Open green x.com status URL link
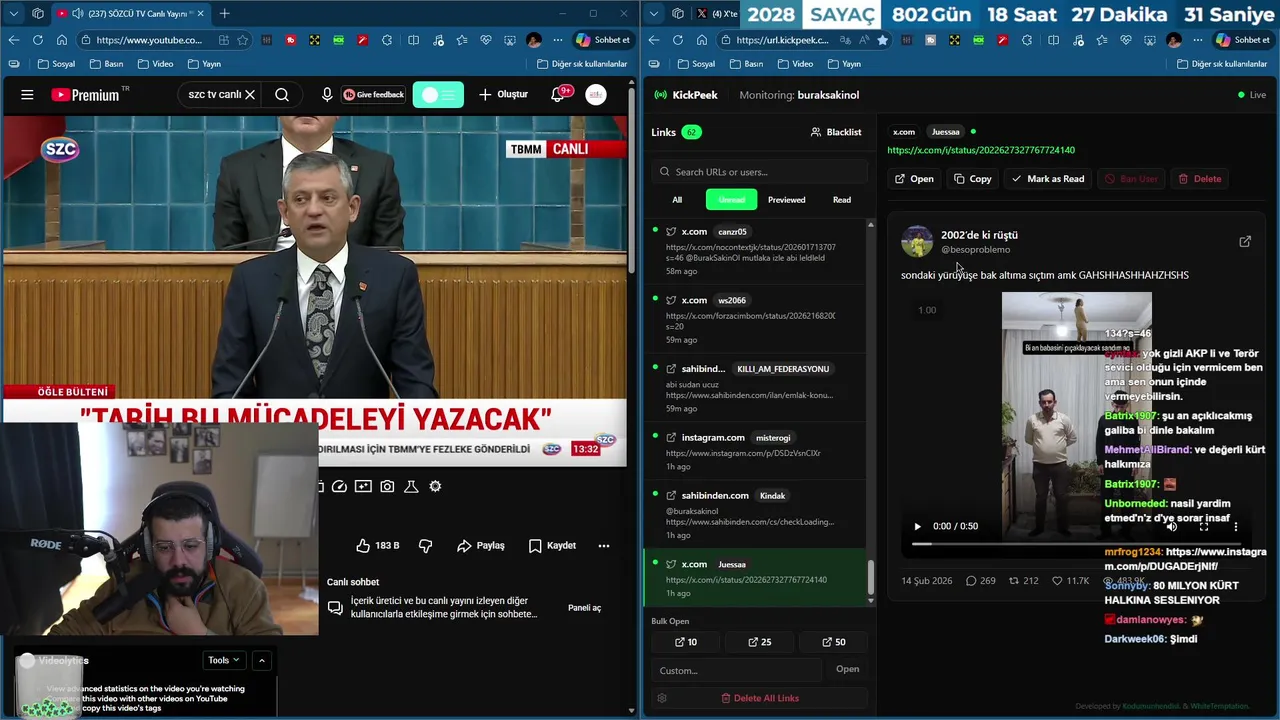The width and height of the screenshot is (1280, 720). click(981, 150)
